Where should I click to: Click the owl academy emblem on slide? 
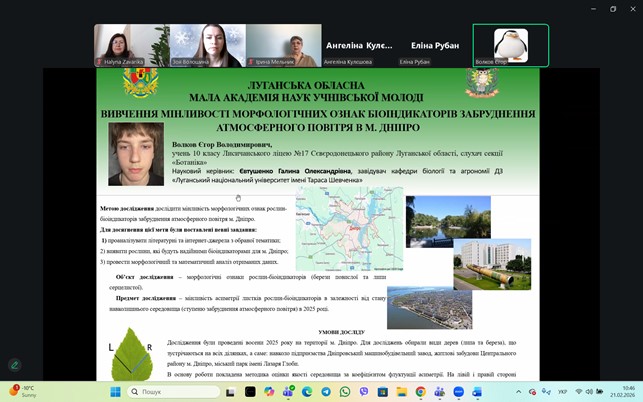point(482,82)
